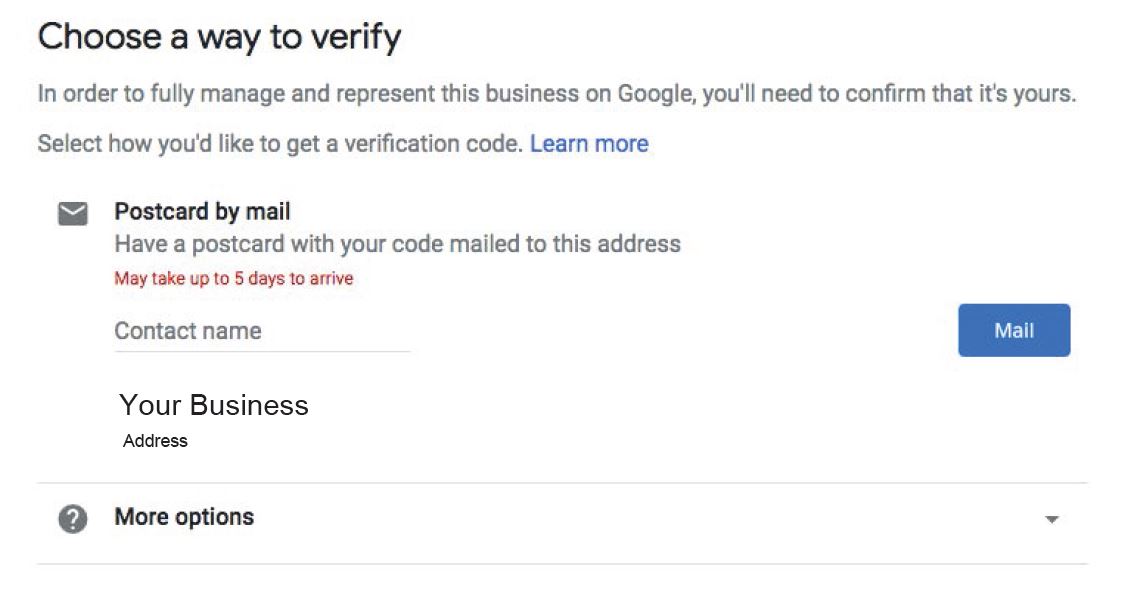The width and height of the screenshot is (1145, 595).
Task: Click the Address line under business
Action: 155,441
